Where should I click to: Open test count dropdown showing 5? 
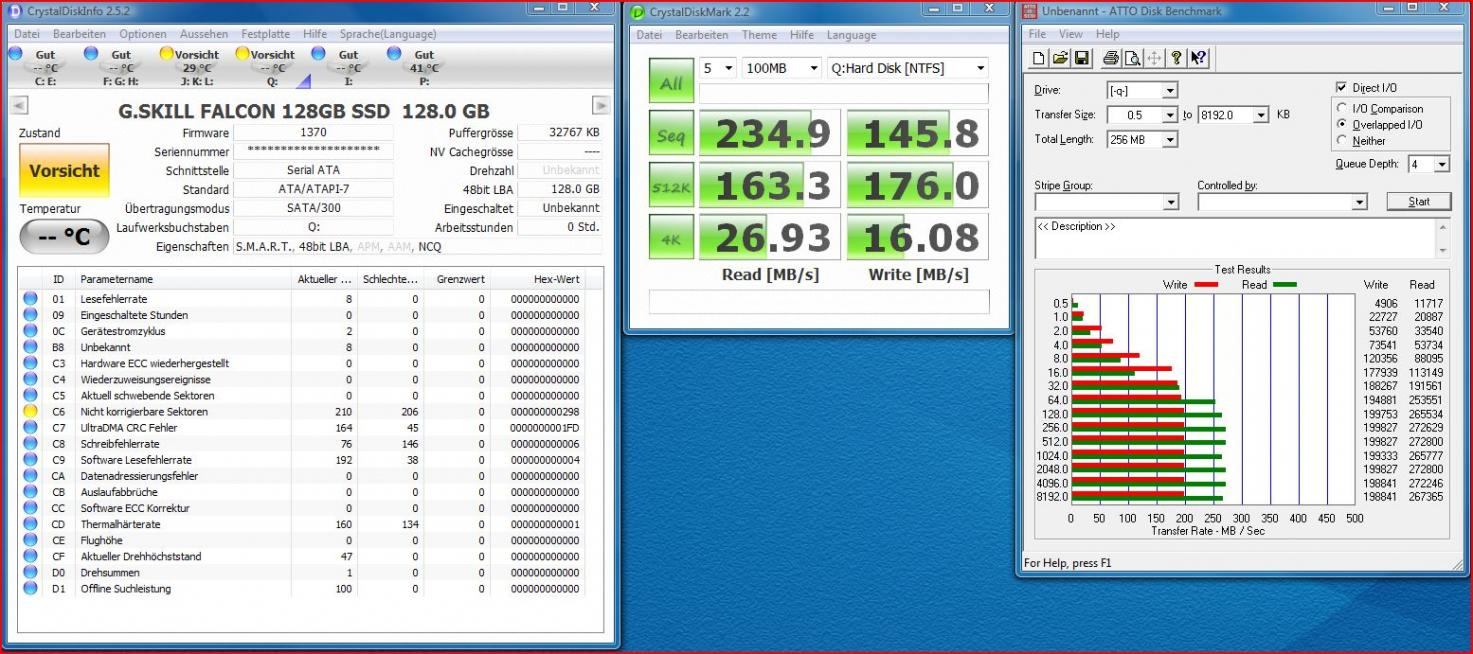(x=718, y=68)
